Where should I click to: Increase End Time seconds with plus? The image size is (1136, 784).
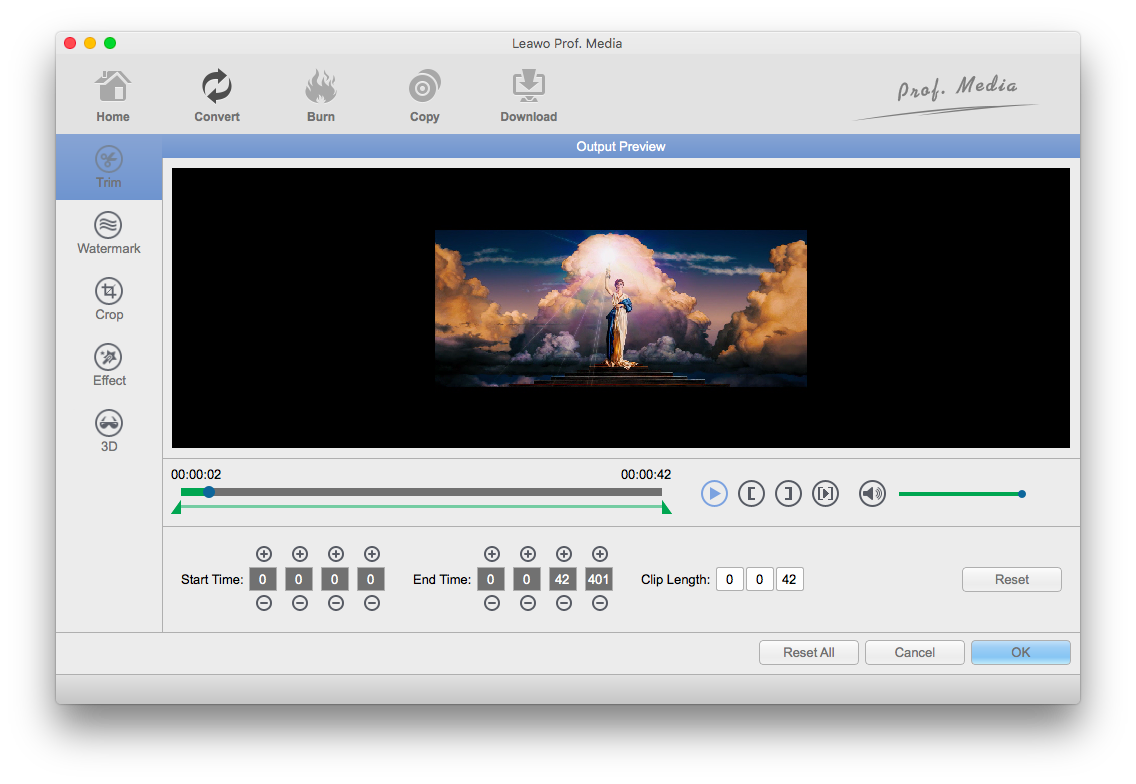pyautogui.click(x=563, y=554)
